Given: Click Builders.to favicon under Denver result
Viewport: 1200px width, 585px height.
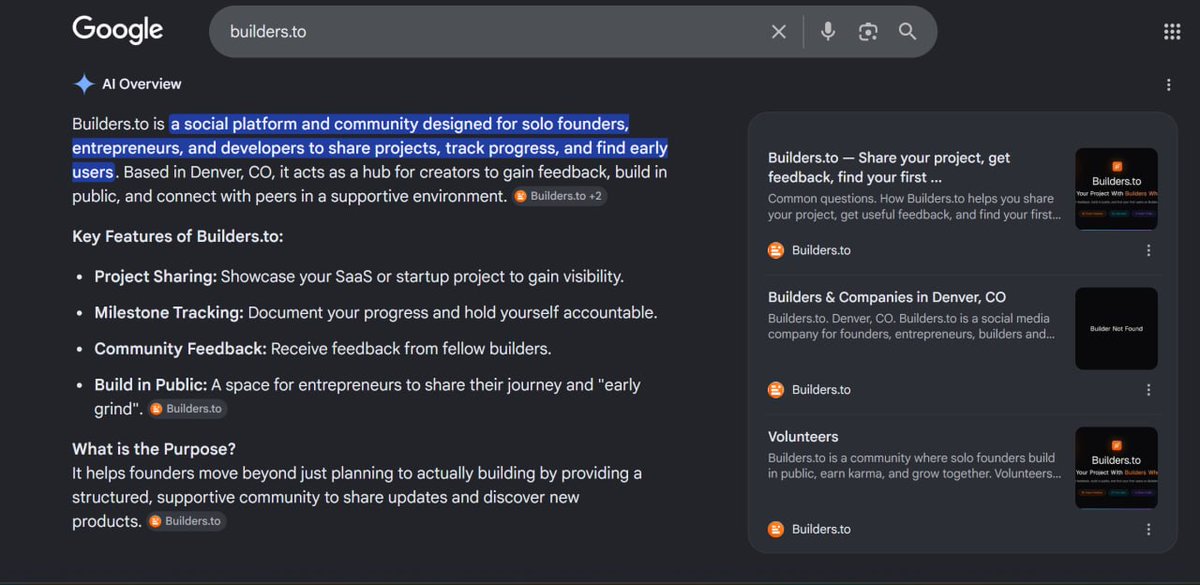Looking at the screenshot, I should coord(776,390).
